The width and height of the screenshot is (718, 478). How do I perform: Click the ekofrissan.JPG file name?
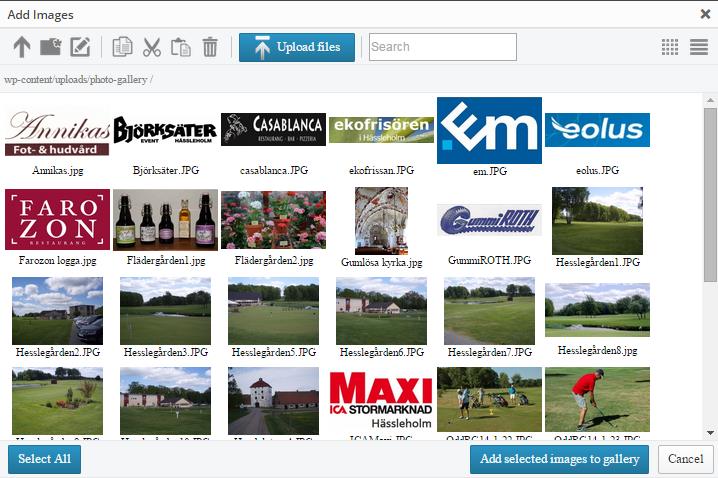[381, 171]
